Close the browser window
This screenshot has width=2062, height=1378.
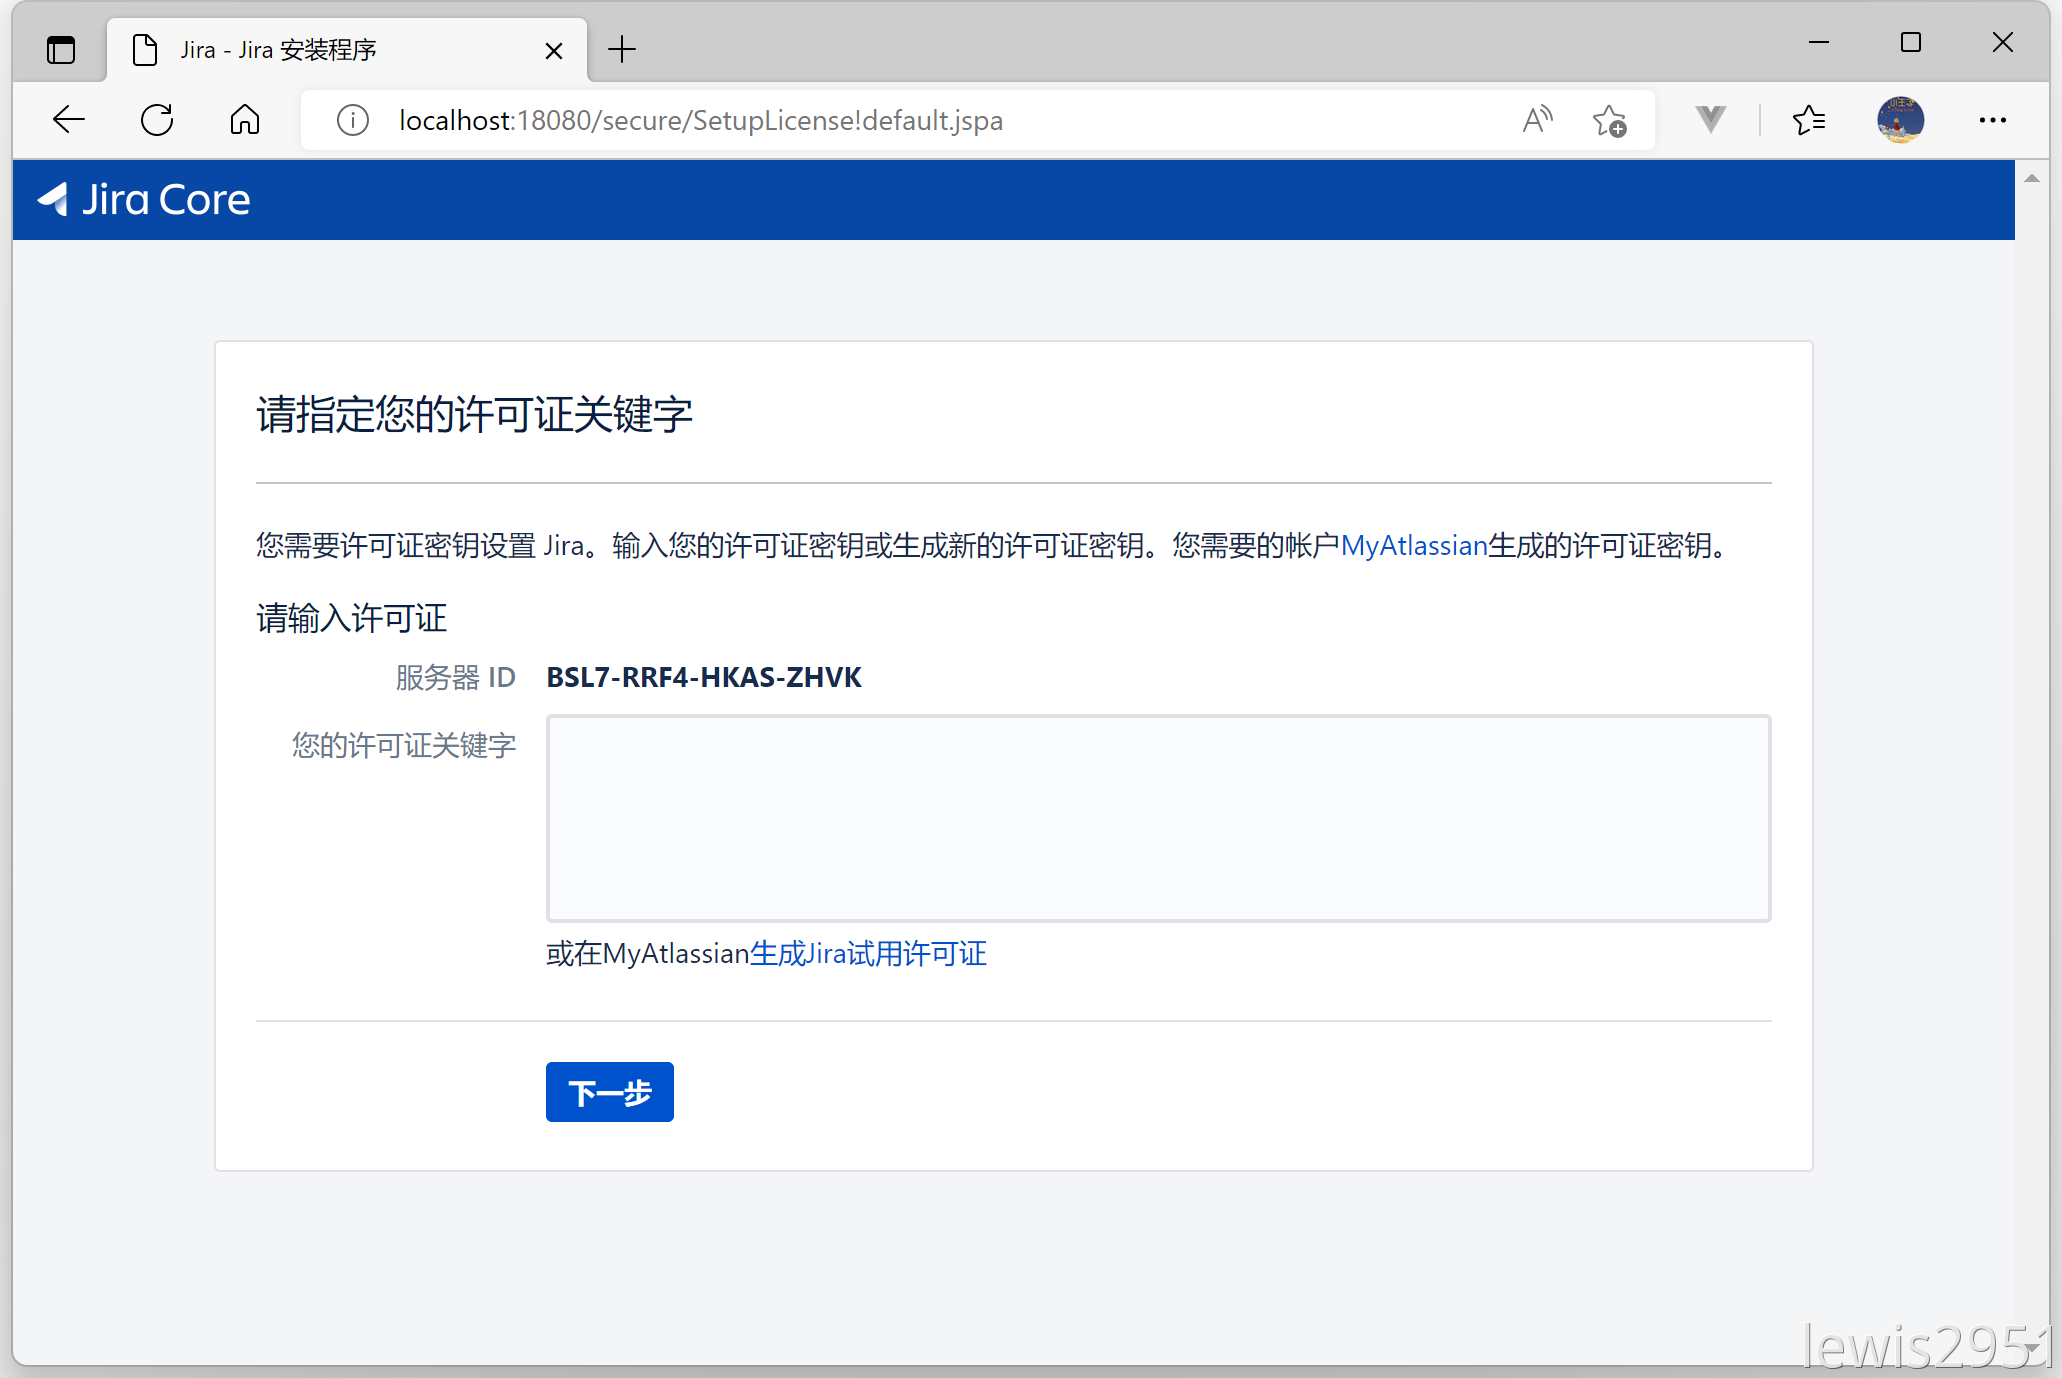(2003, 42)
